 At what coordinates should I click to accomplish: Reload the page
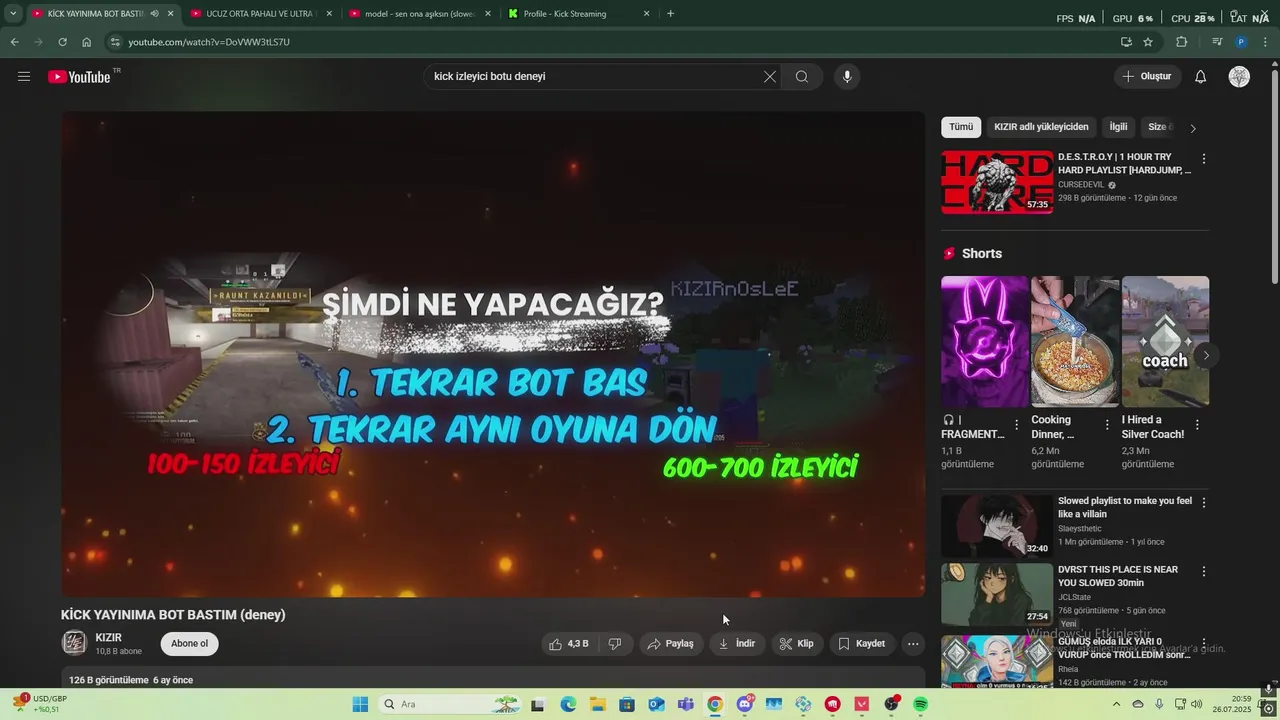tap(62, 42)
